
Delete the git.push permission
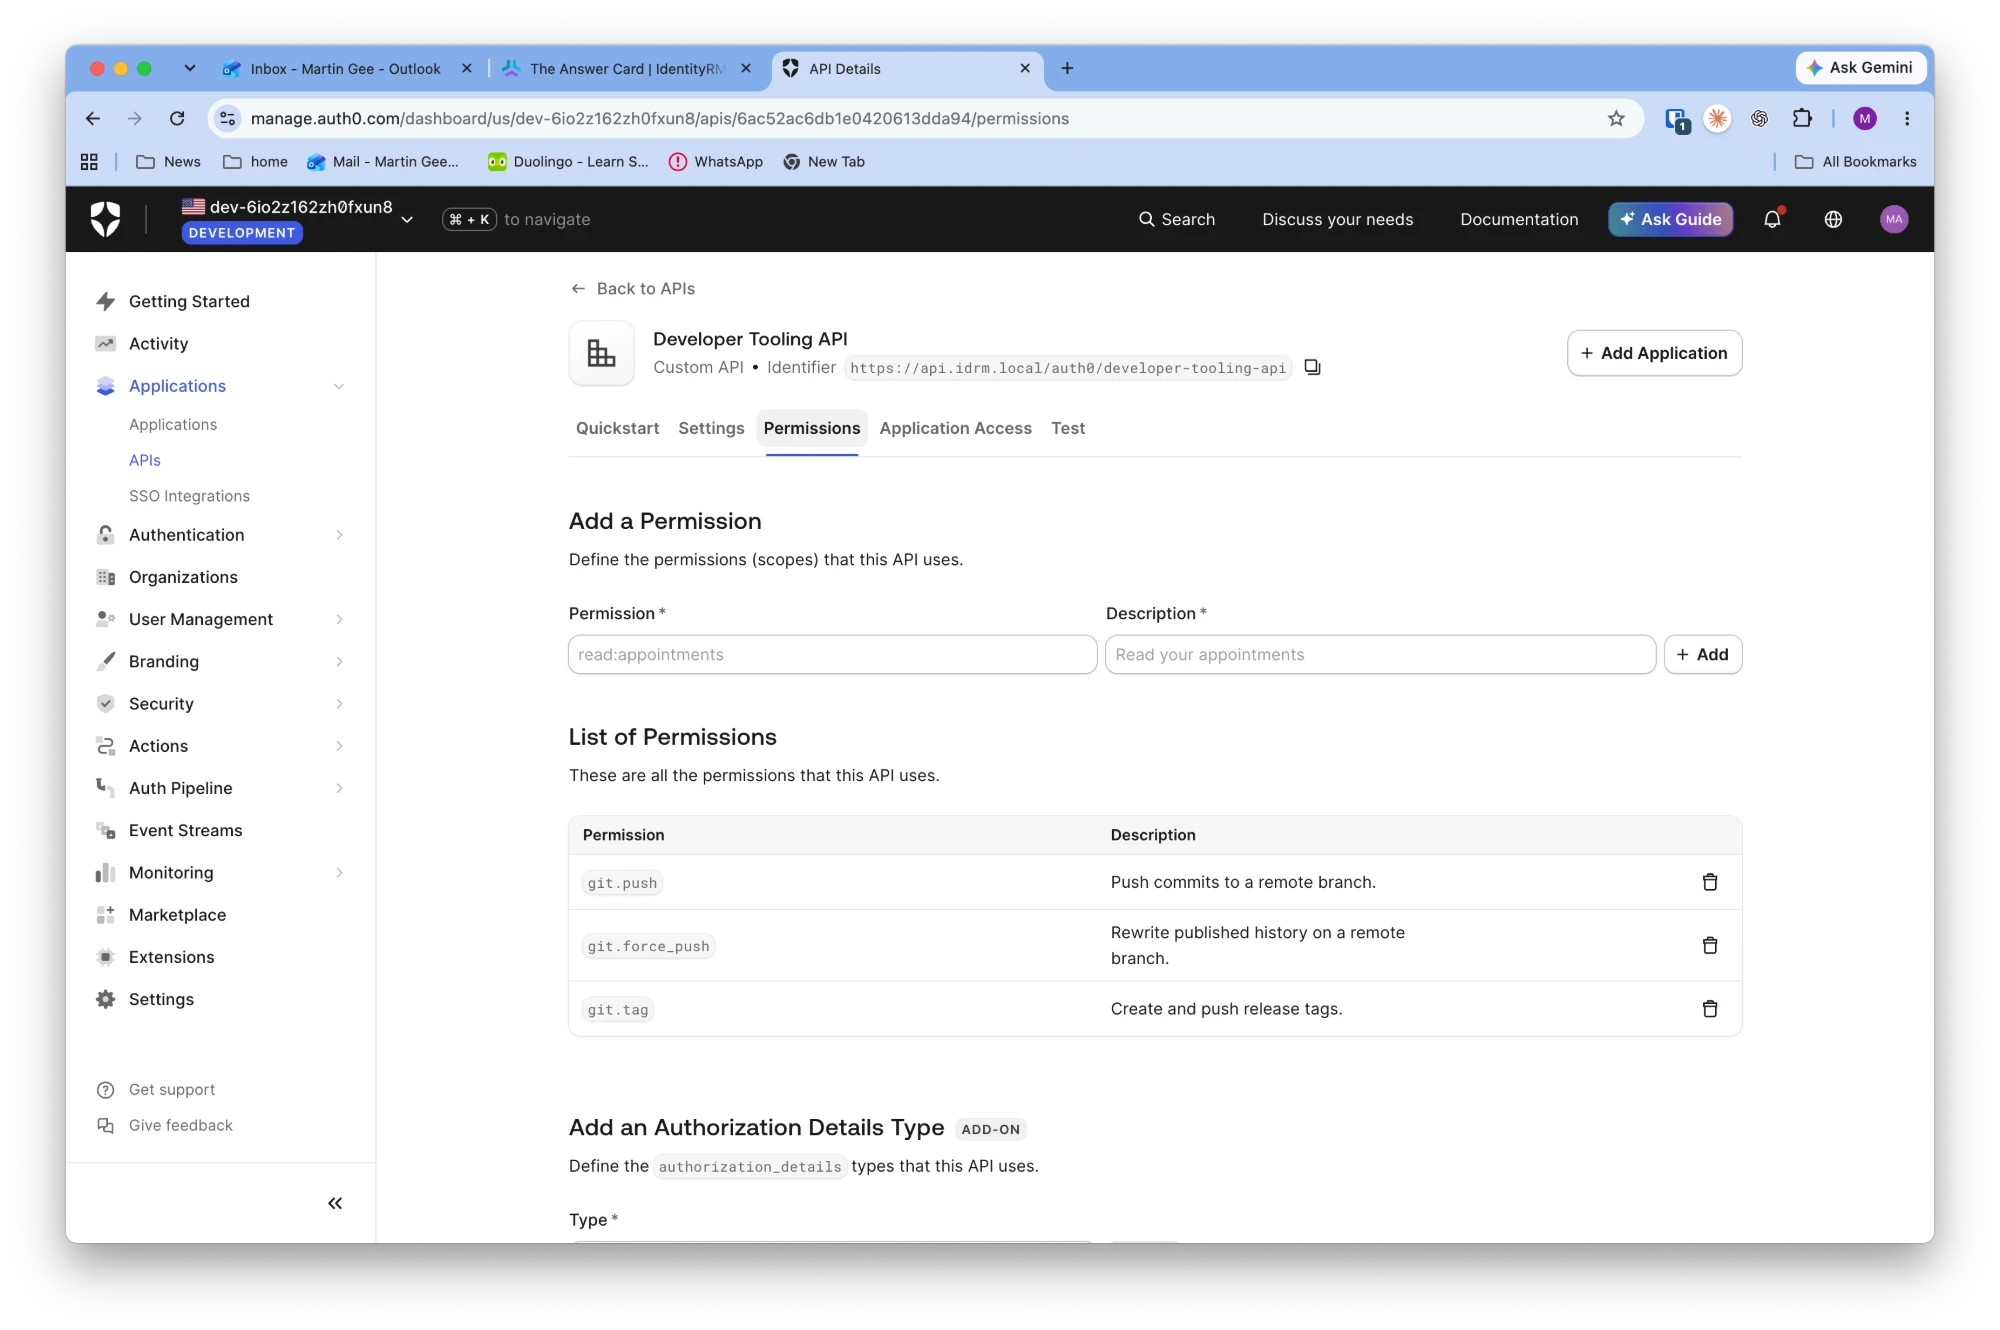(x=1710, y=882)
